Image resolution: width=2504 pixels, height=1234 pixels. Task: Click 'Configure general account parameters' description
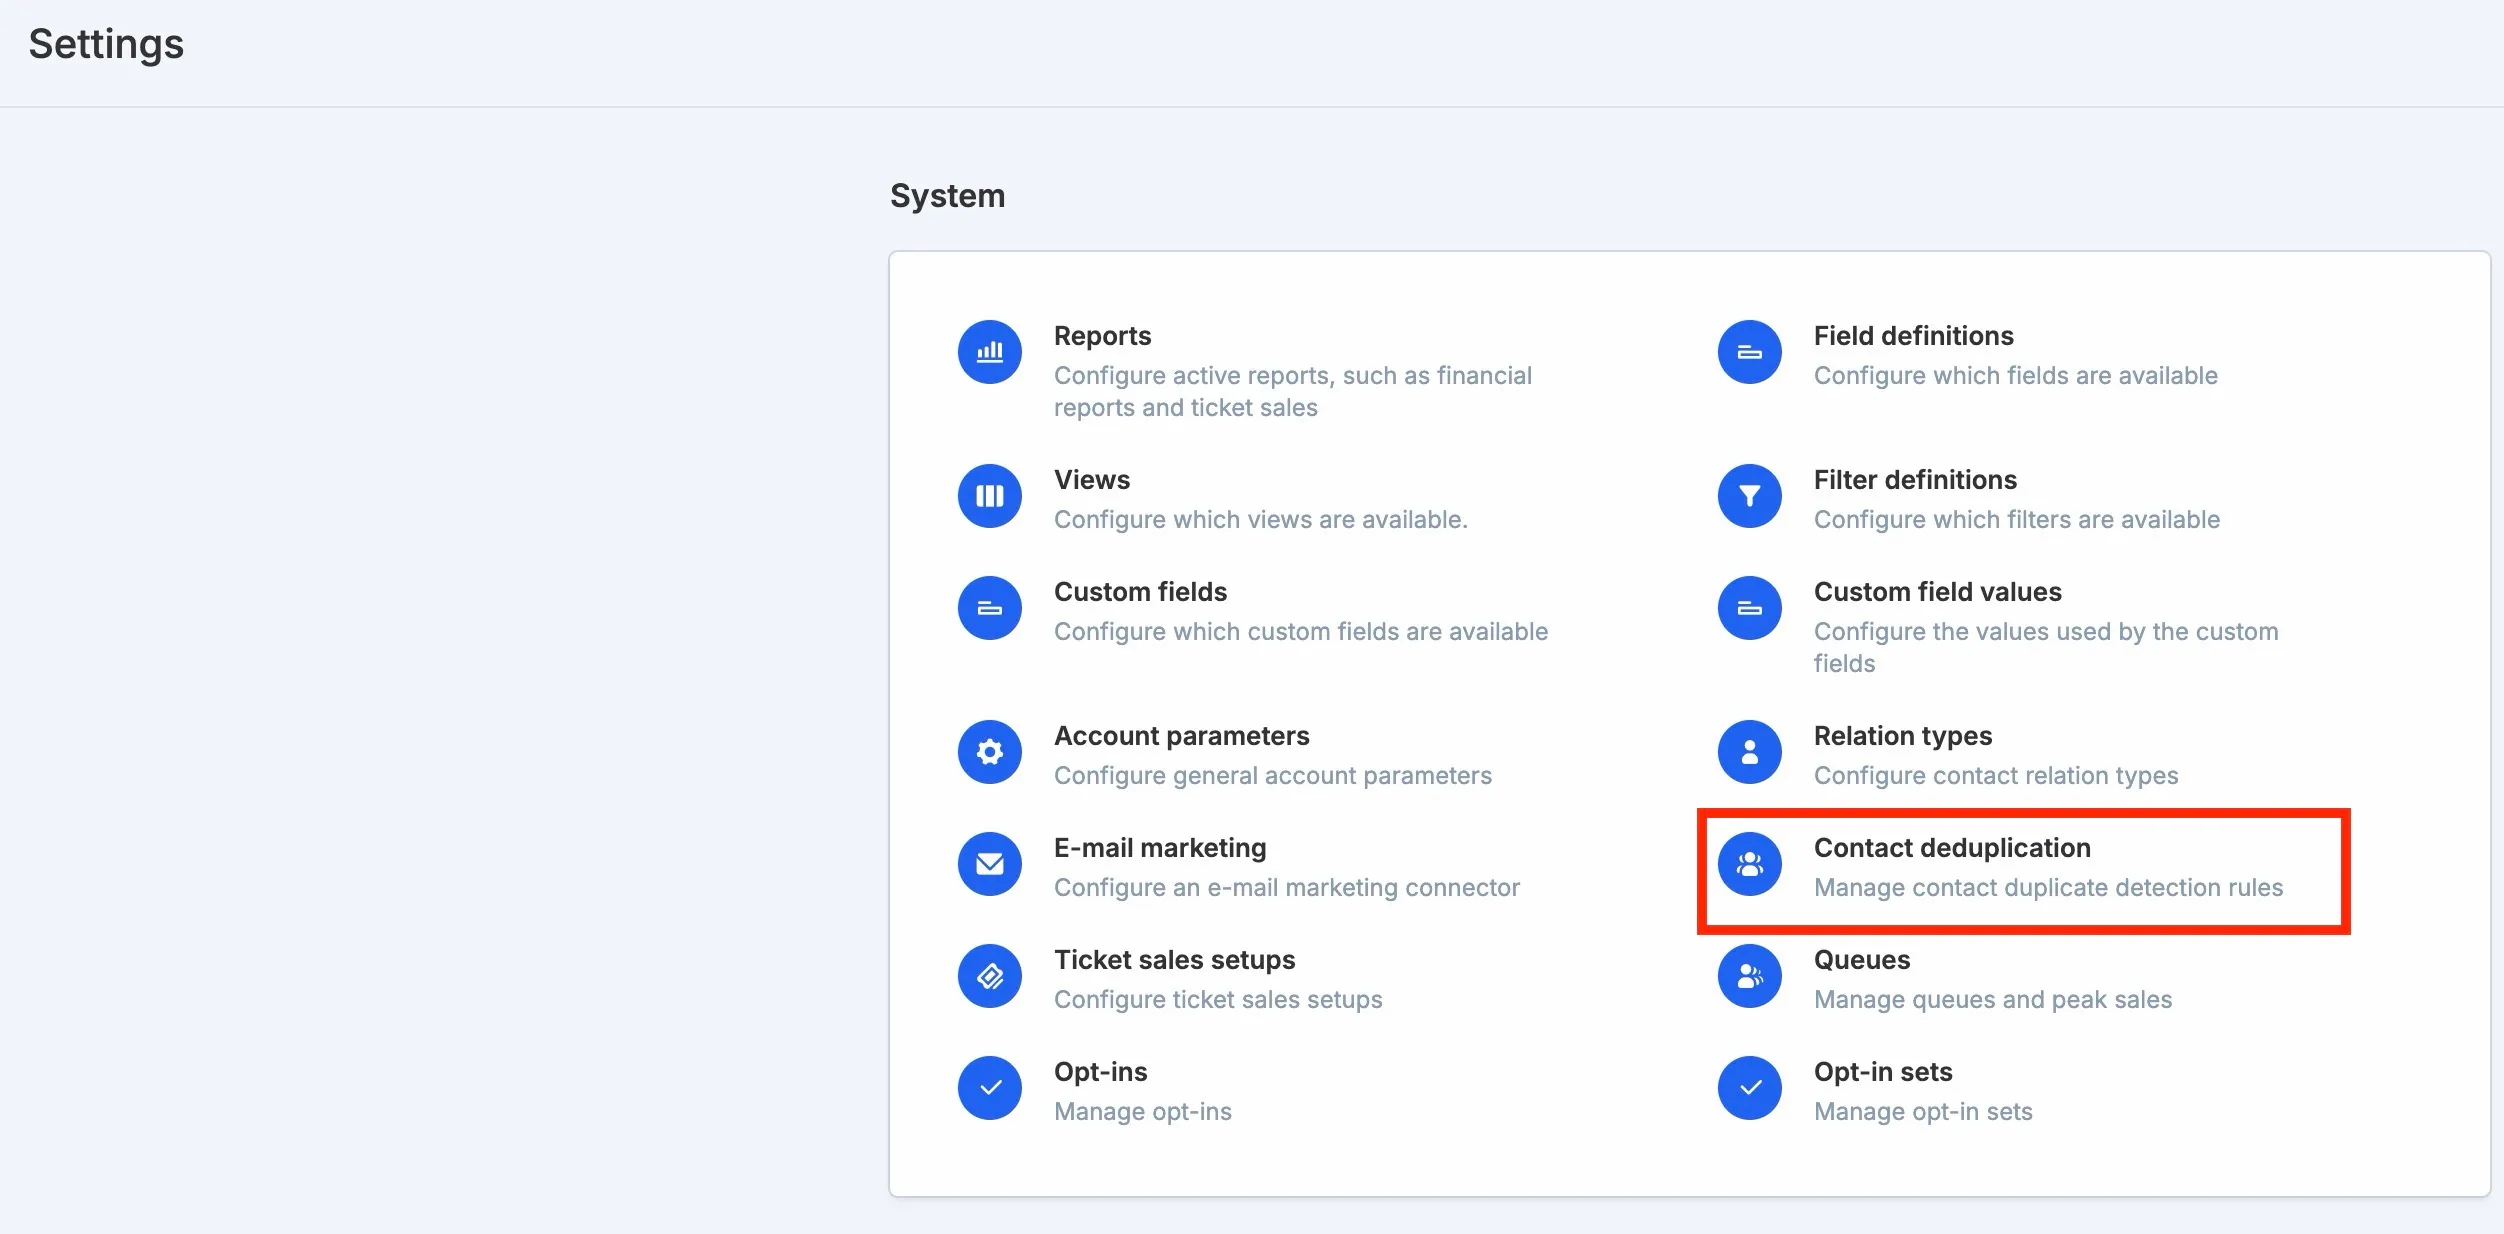[1272, 776]
